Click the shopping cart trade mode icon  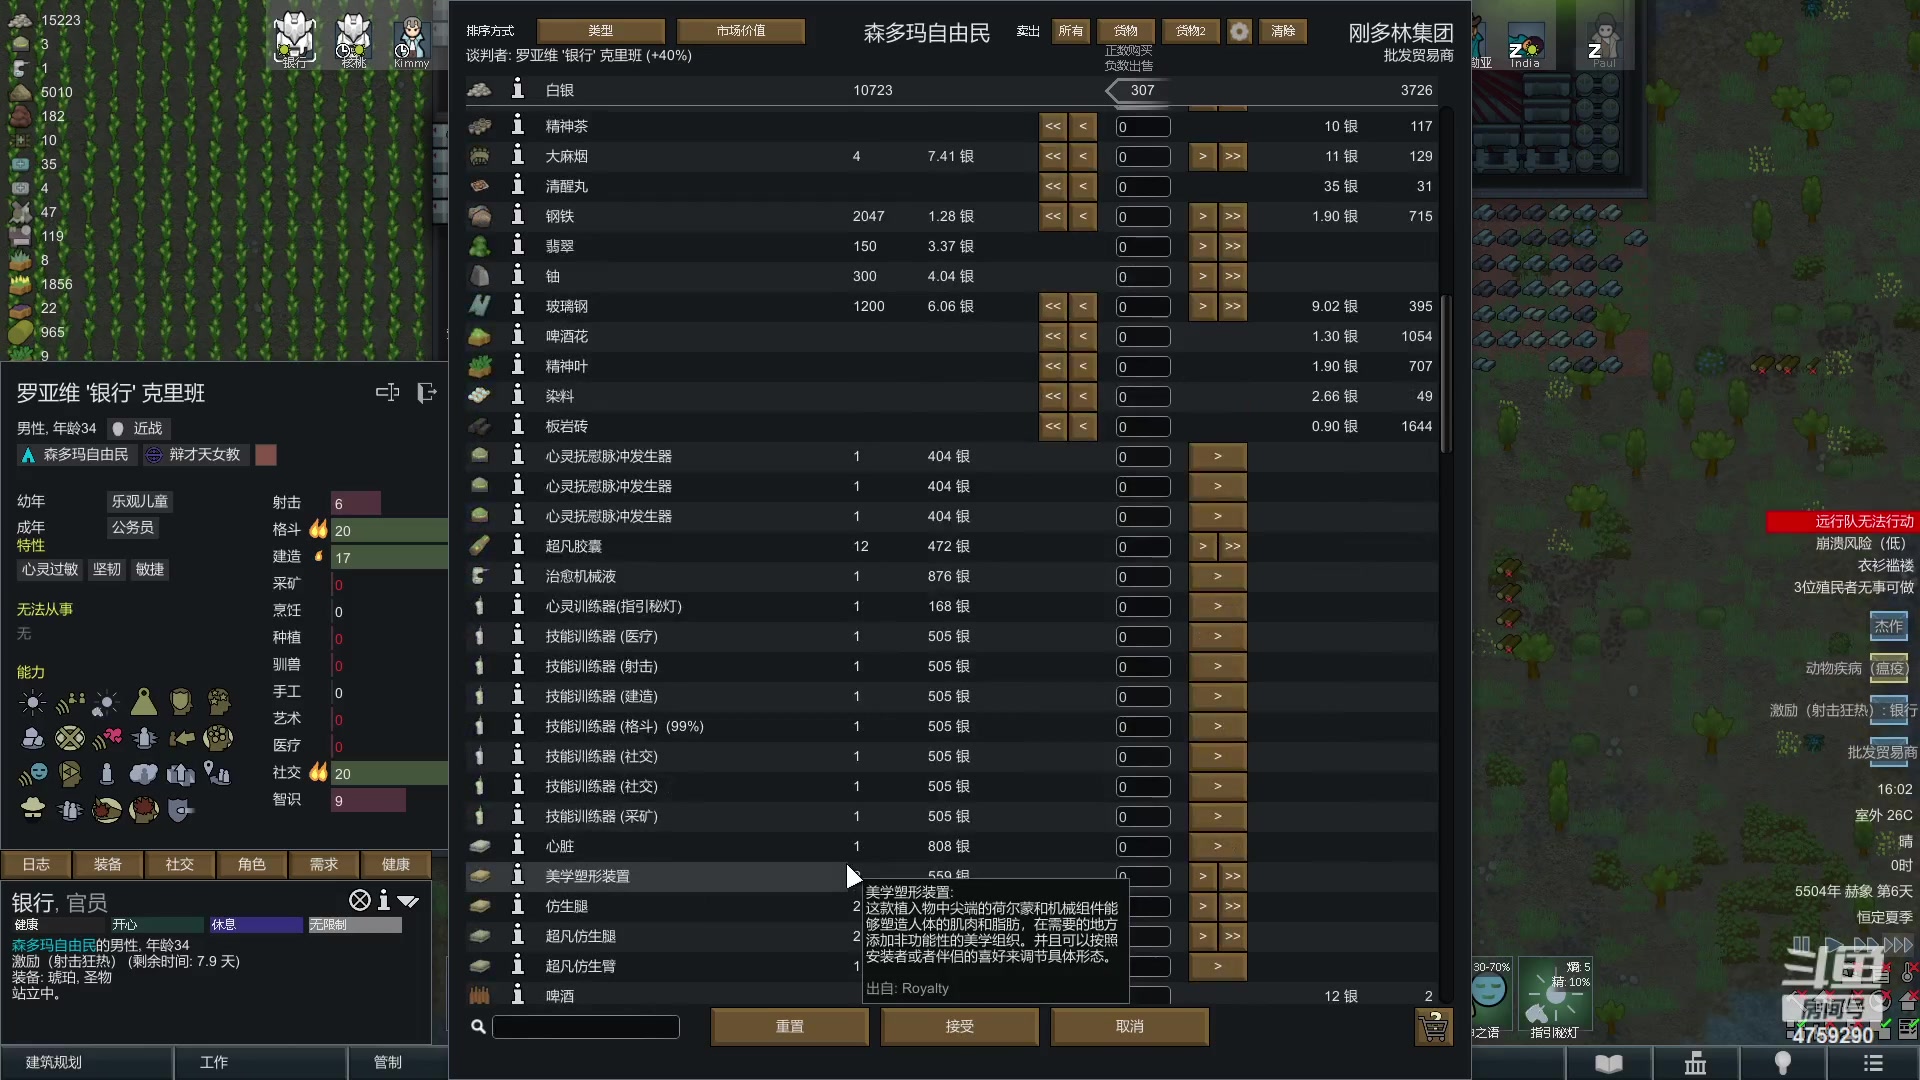(x=1433, y=1027)
